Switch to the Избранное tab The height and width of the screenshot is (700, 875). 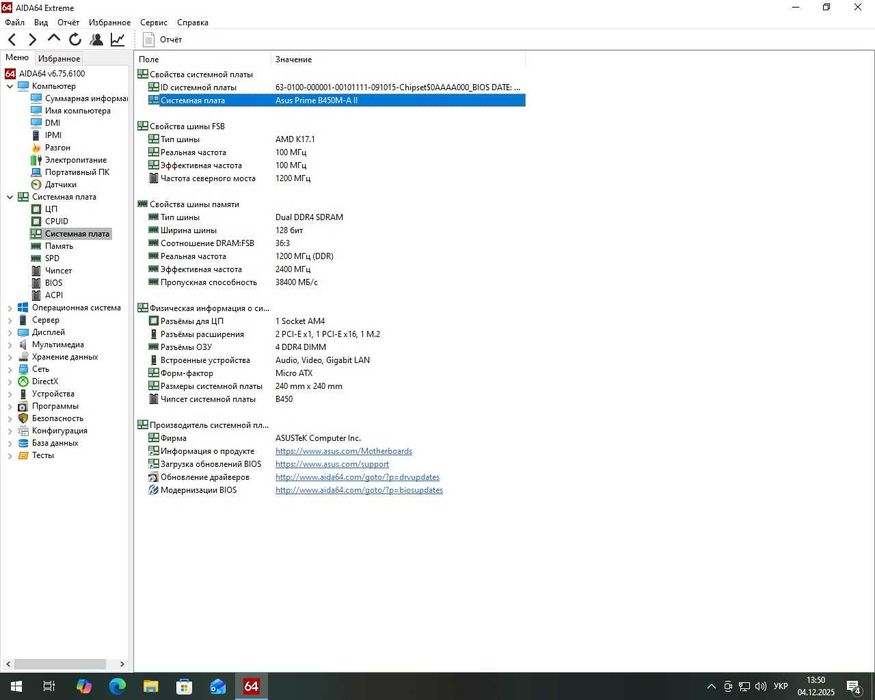coord(59,59)
